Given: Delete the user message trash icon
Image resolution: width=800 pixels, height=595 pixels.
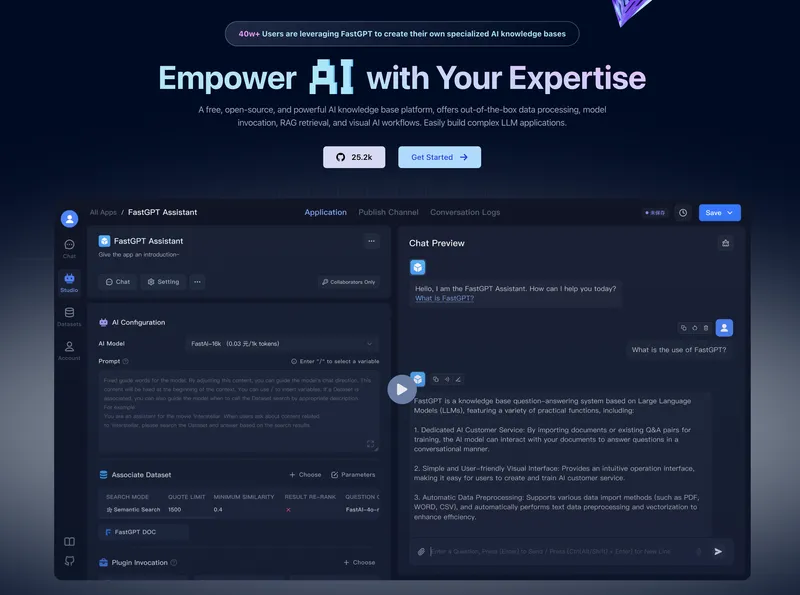Looking at the screenshot, I should tap(706, 328).
